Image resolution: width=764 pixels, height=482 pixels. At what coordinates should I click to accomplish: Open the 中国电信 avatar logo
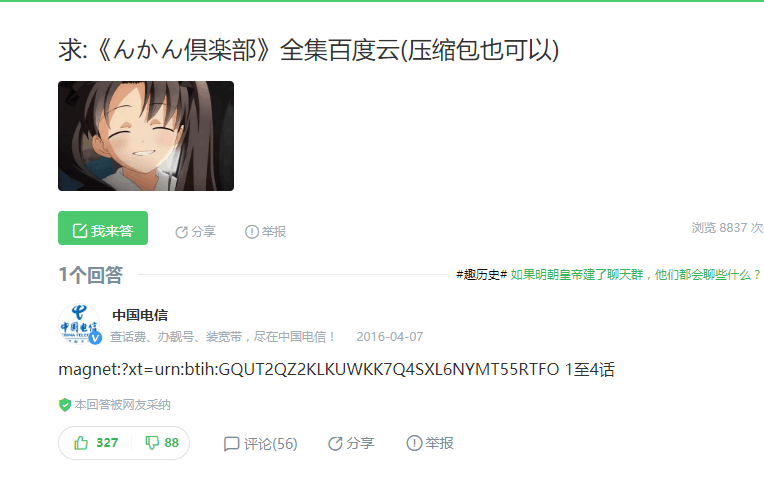[79, 324]
